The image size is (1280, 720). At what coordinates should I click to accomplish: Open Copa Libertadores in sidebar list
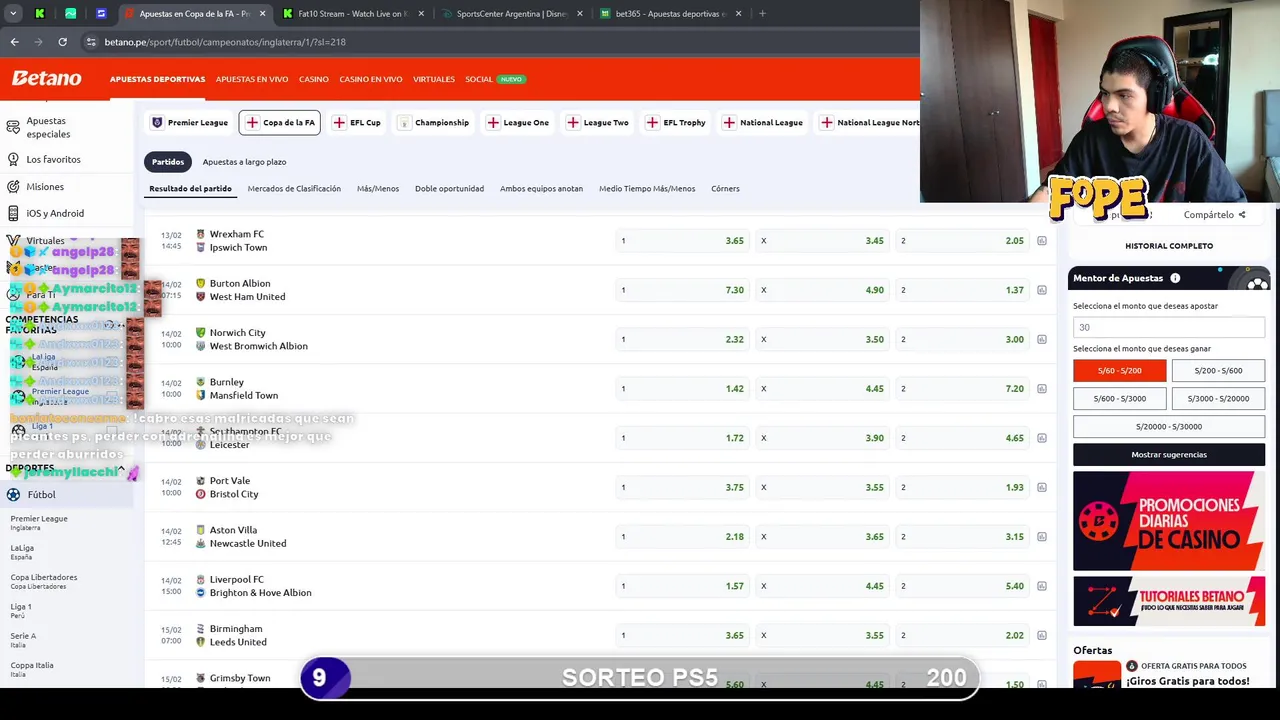point(43,581)
